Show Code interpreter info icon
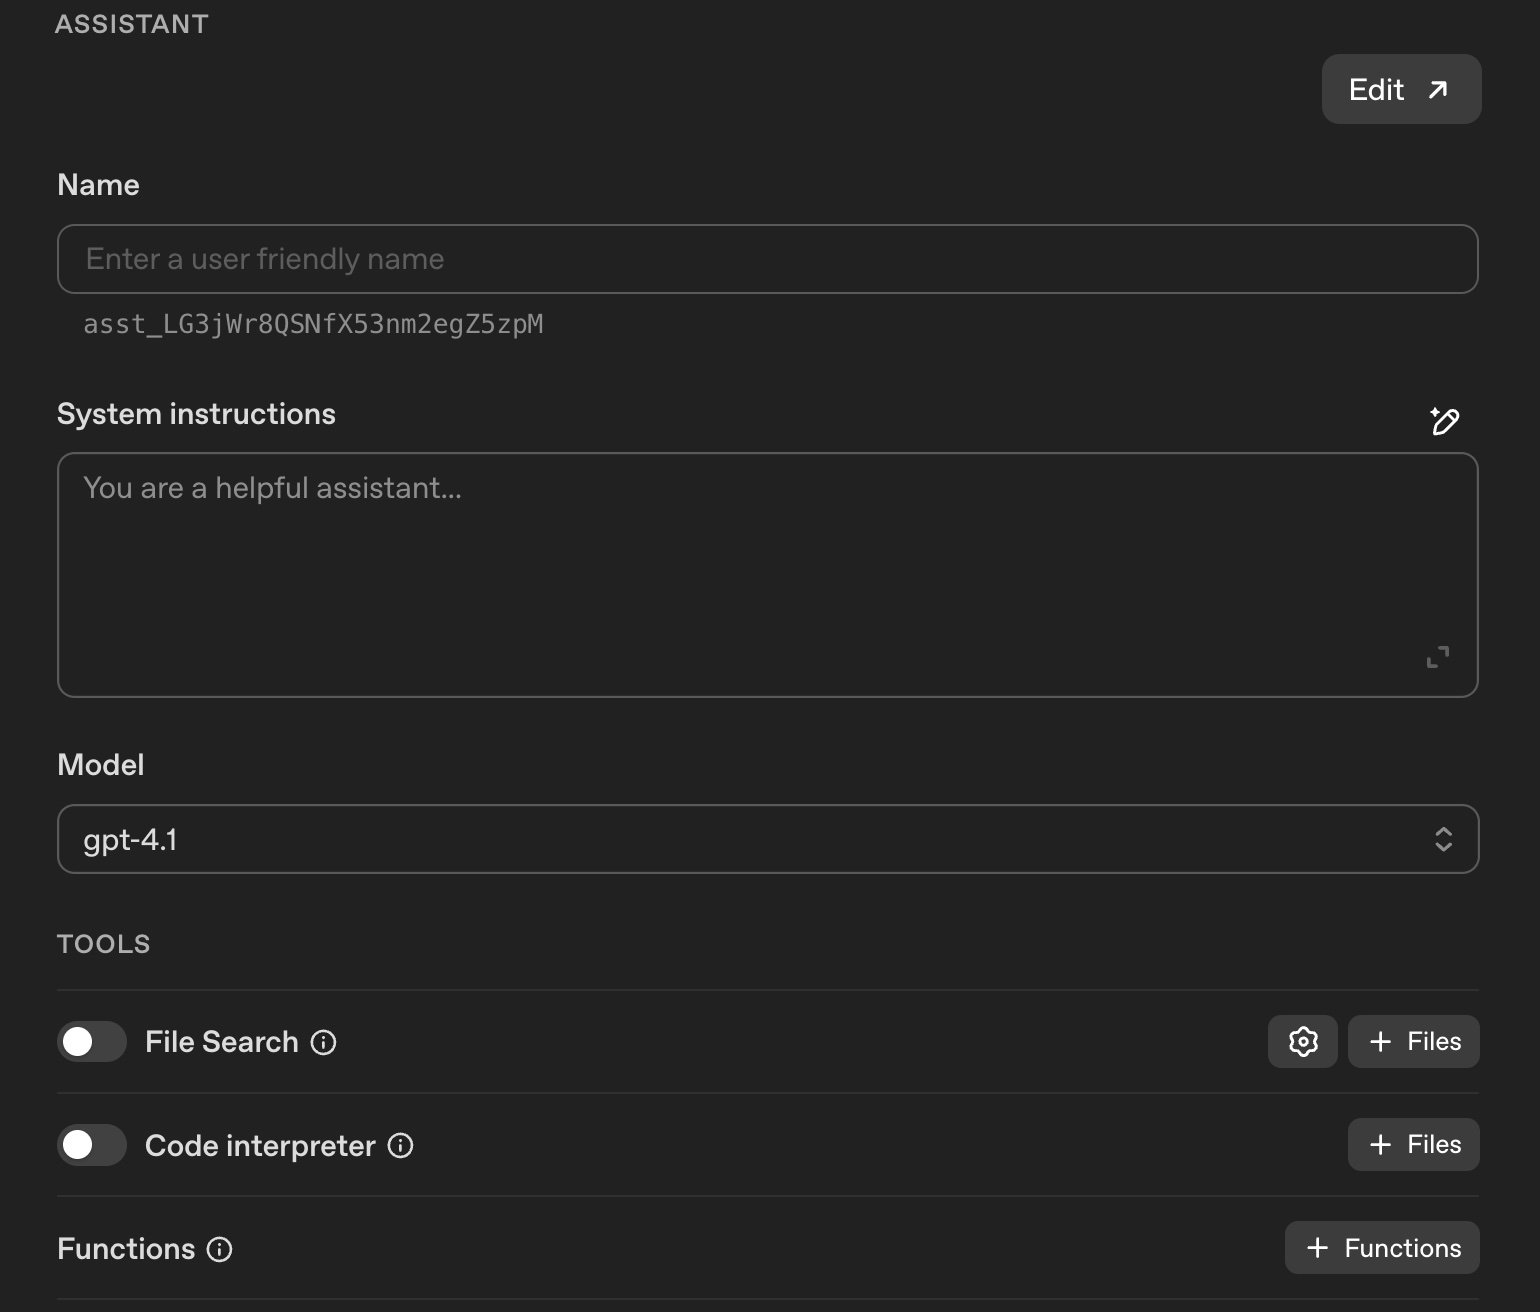This screenshot has height=1312, width=1540. pos(401,1146)
